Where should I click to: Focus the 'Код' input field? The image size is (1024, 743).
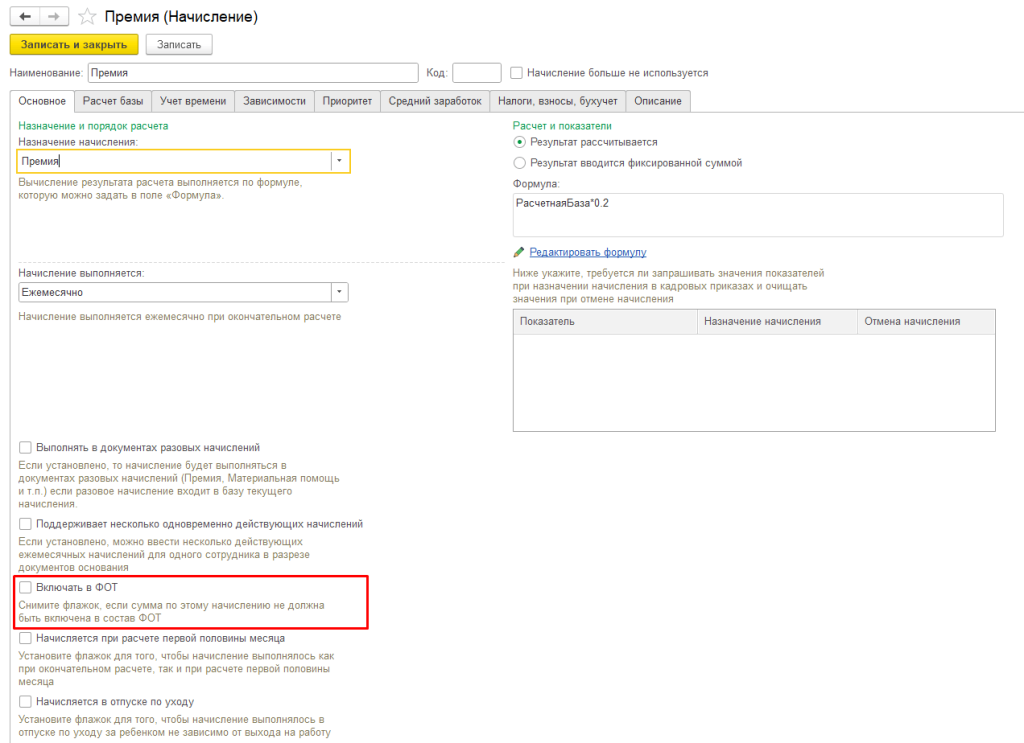tap(476, 73)
